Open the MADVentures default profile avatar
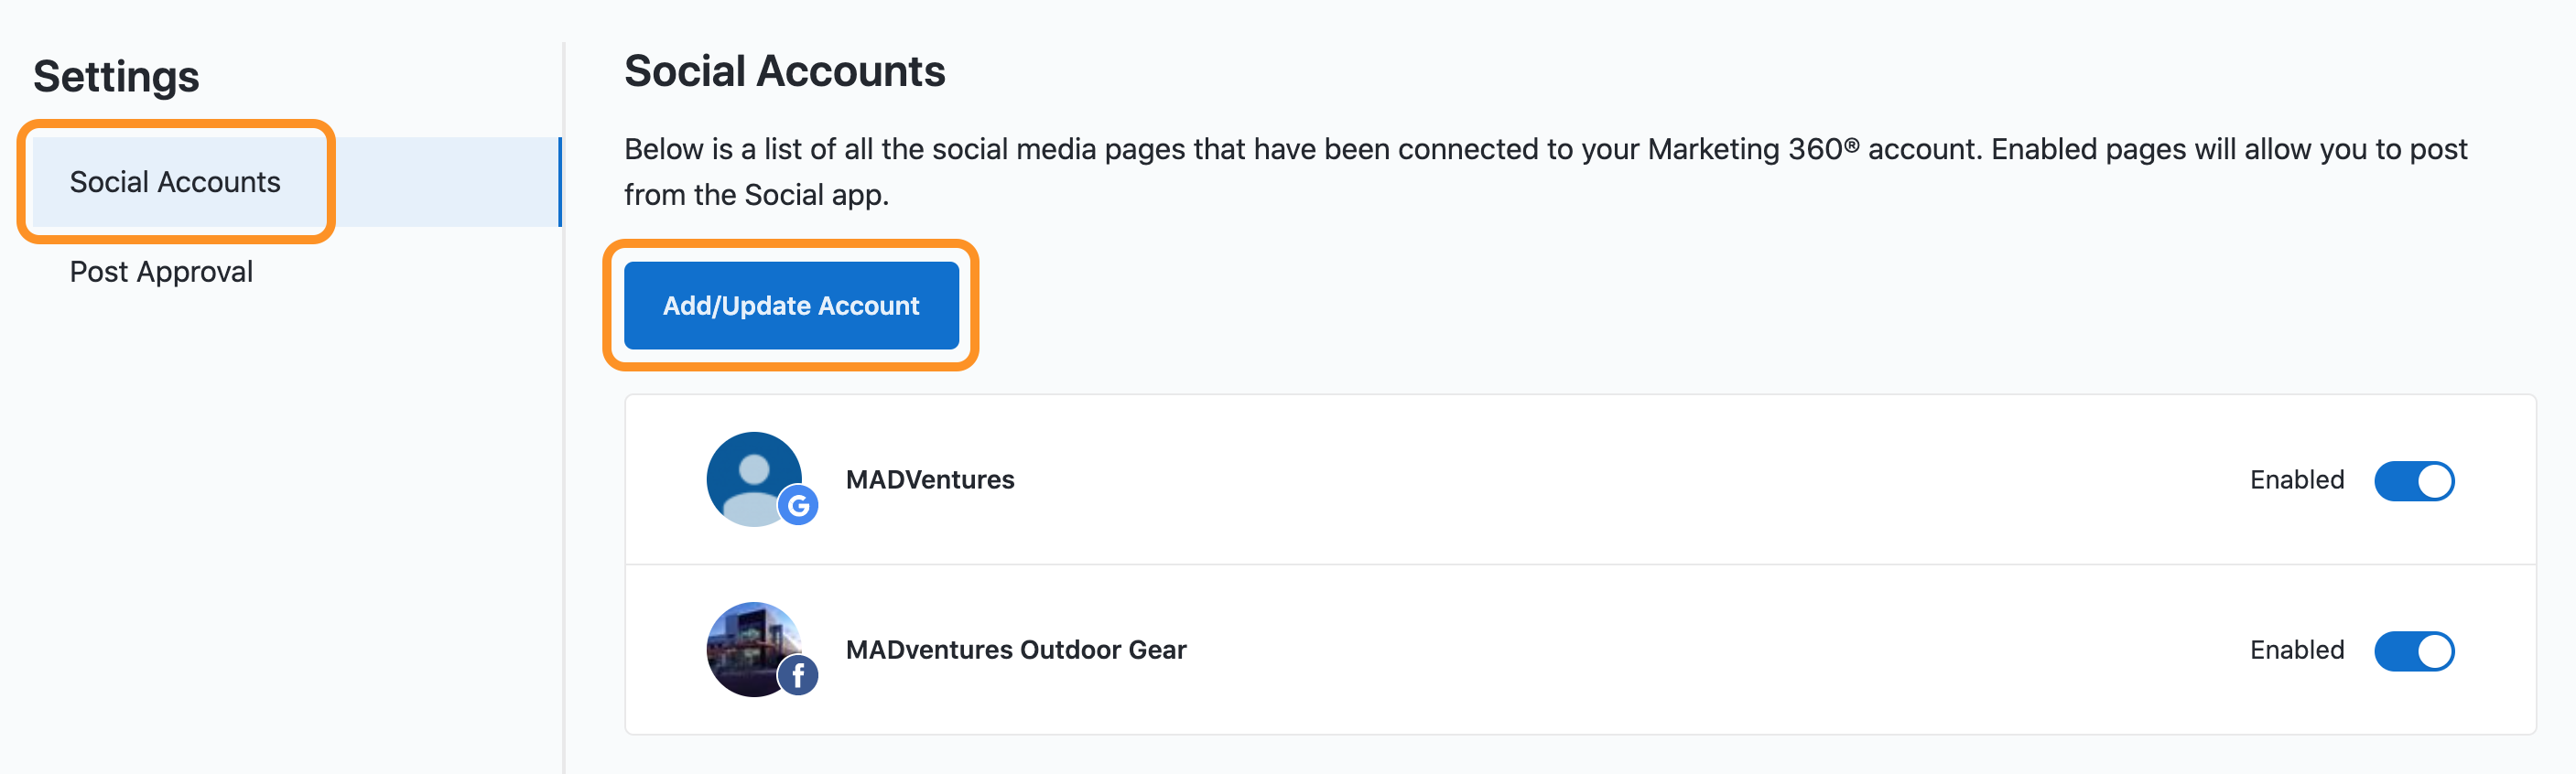Image resolution: width=2576 pixels, height=774 pixels. (754, 479)
